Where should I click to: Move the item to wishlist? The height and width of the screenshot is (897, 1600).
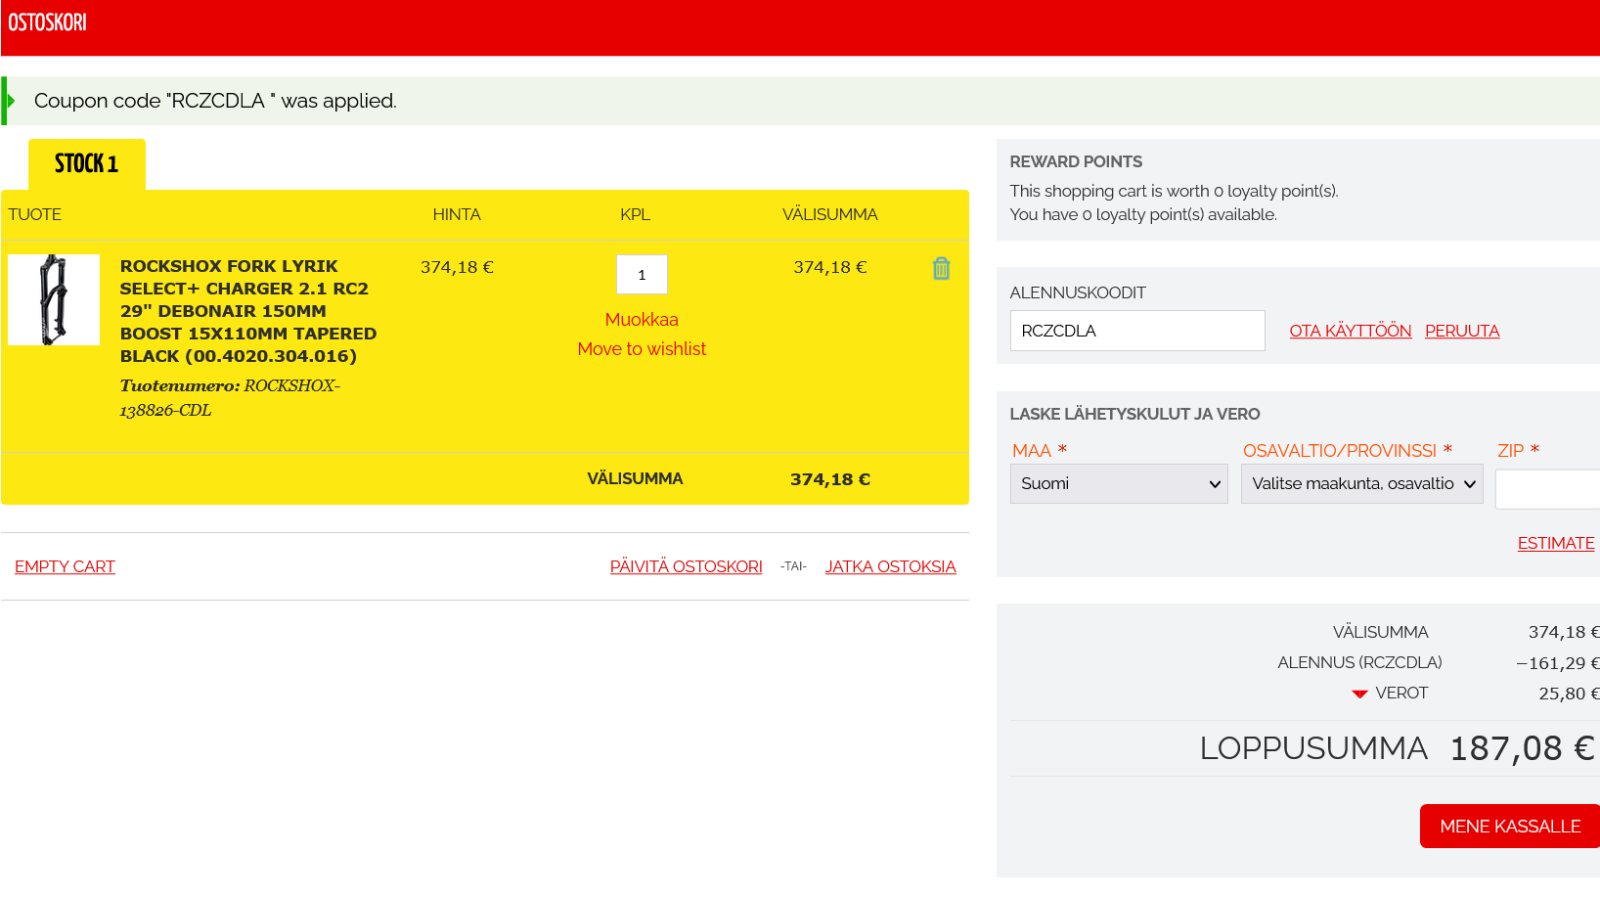(641, 349)
